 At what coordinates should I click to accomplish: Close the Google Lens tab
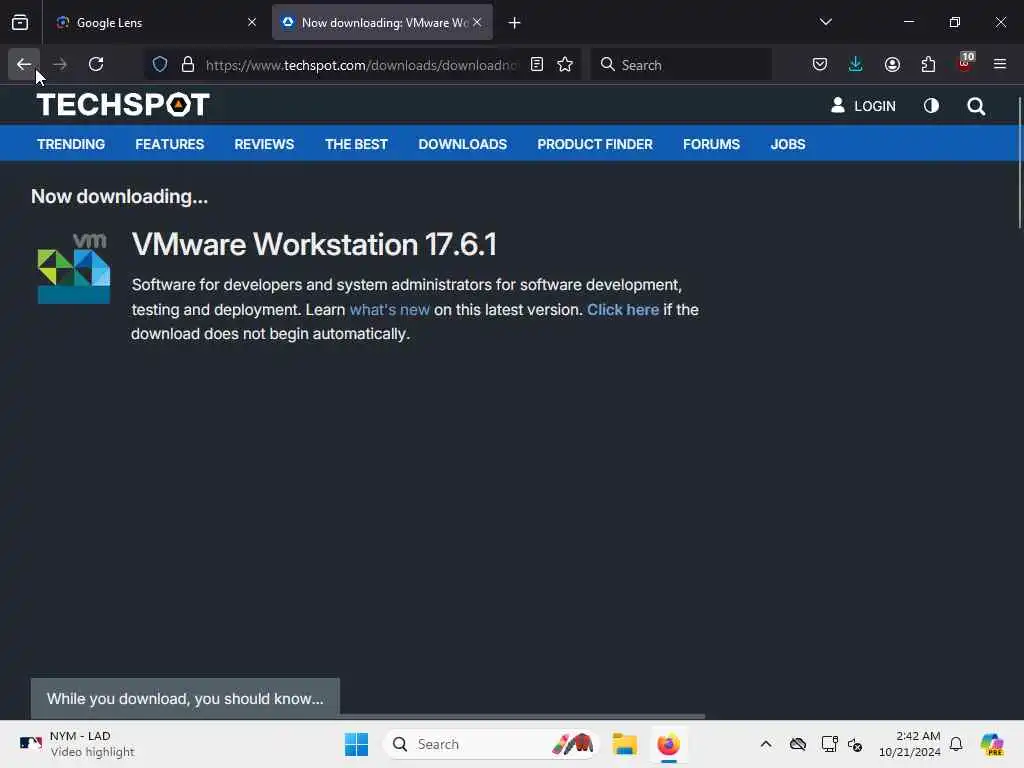252,22
